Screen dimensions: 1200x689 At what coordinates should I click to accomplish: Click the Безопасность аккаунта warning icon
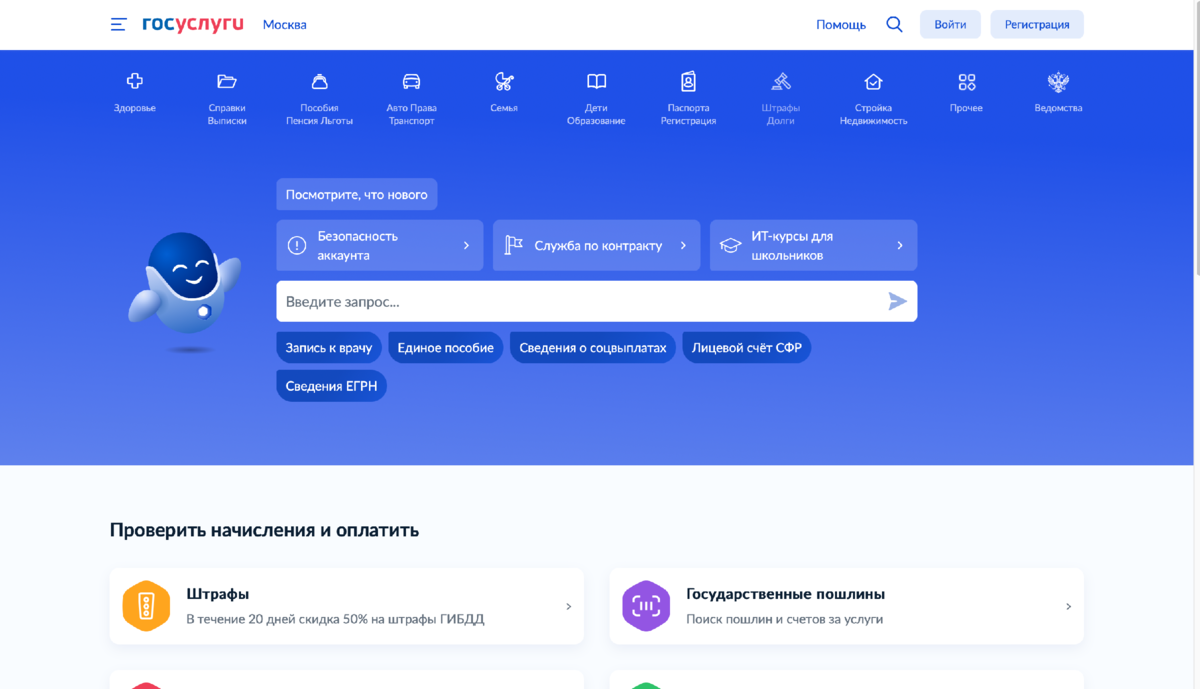pos(297,245)
